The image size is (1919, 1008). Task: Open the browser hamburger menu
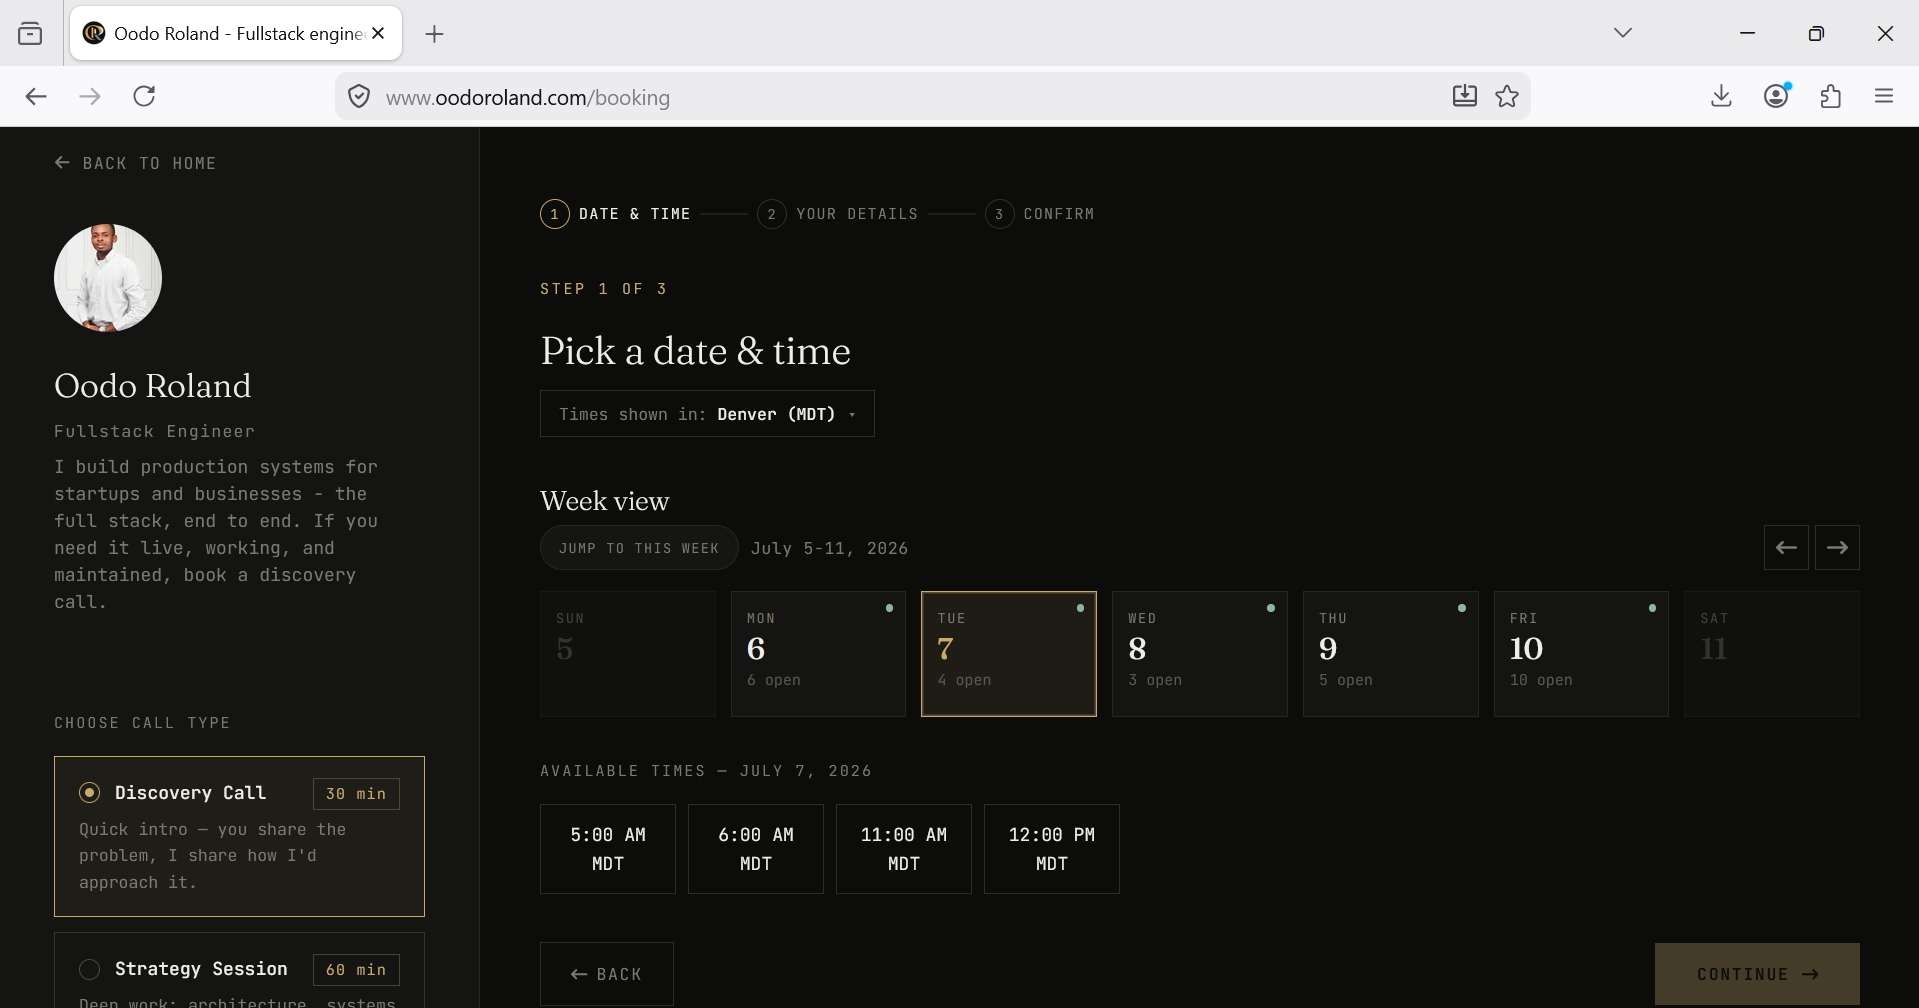tap(1884, 96)
